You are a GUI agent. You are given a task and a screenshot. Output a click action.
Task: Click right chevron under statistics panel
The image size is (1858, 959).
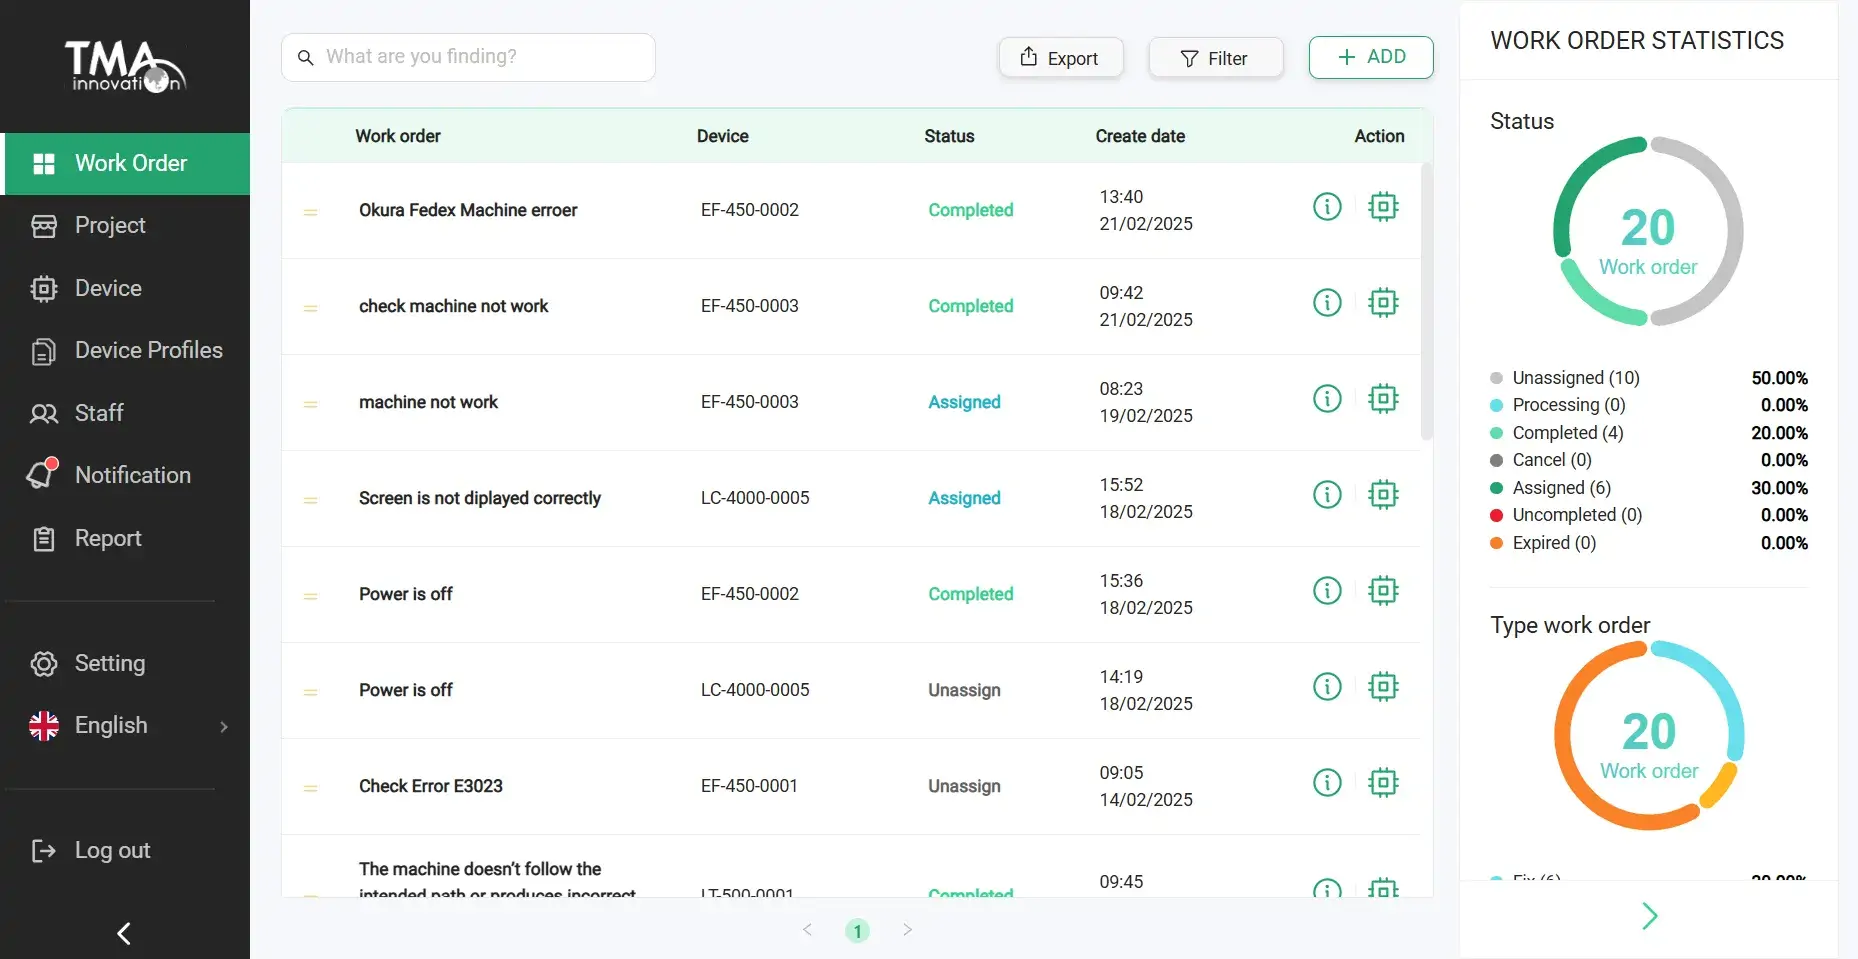point(1649,916)
